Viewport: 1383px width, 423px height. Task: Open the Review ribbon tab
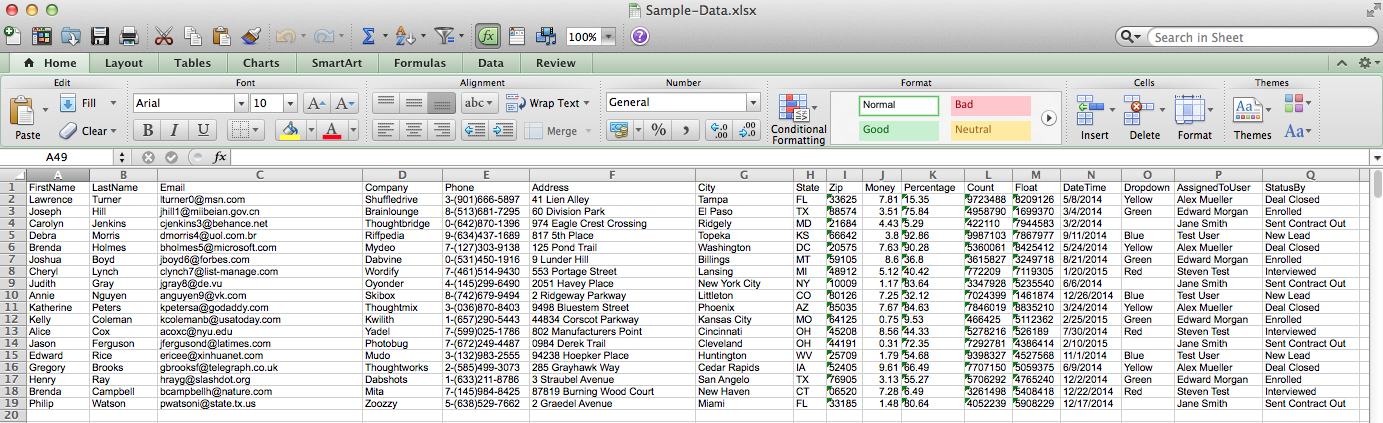[555, 63]
